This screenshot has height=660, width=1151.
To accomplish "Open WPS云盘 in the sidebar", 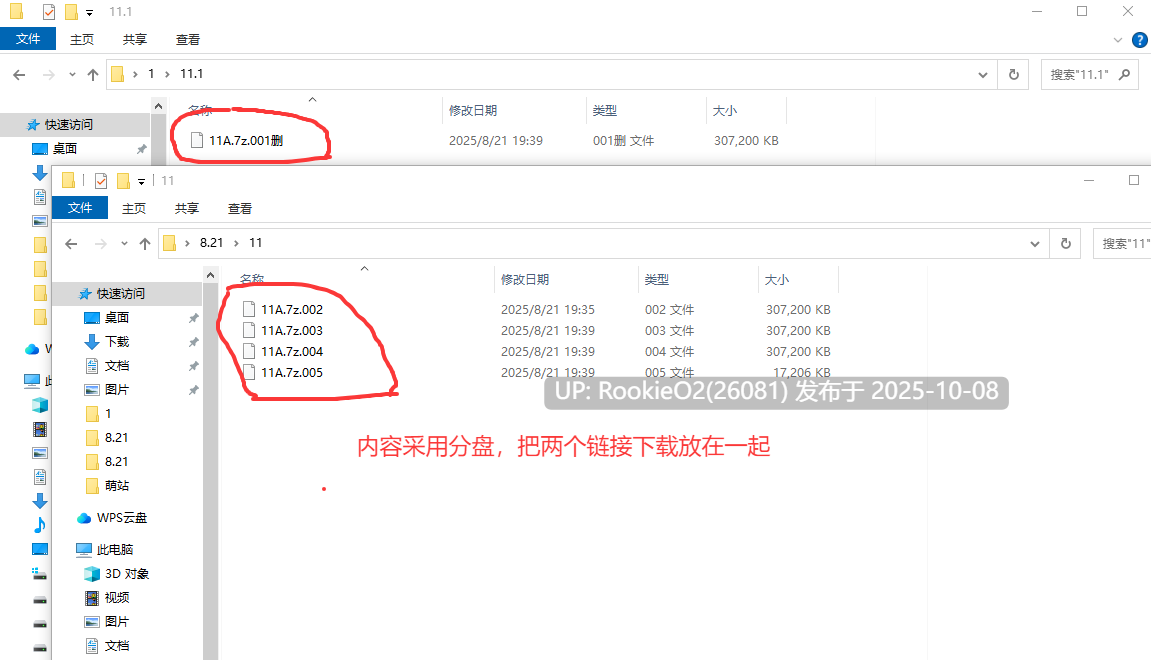I will 121,518.
